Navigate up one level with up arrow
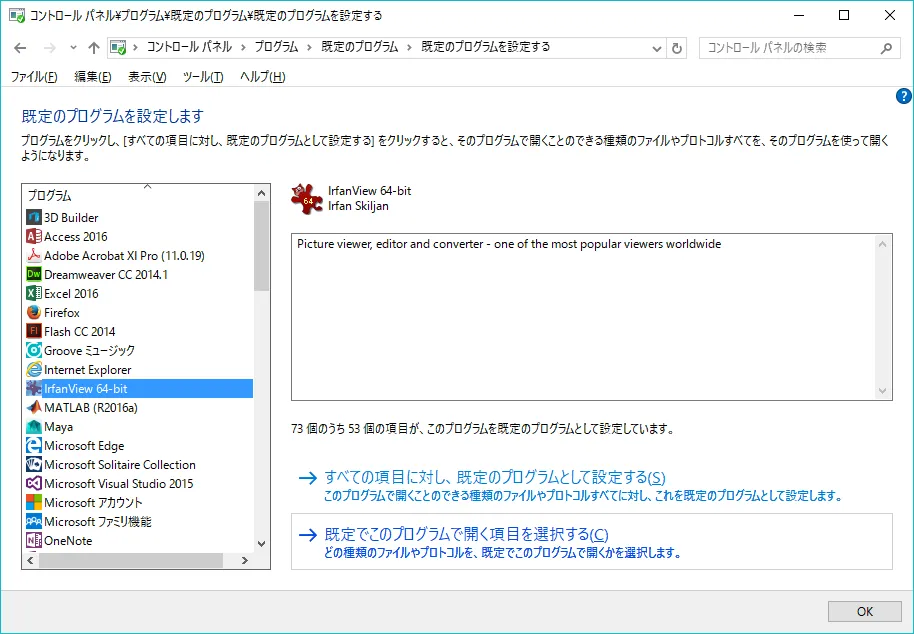Screen dimensions: 914x634 [94, 48]
